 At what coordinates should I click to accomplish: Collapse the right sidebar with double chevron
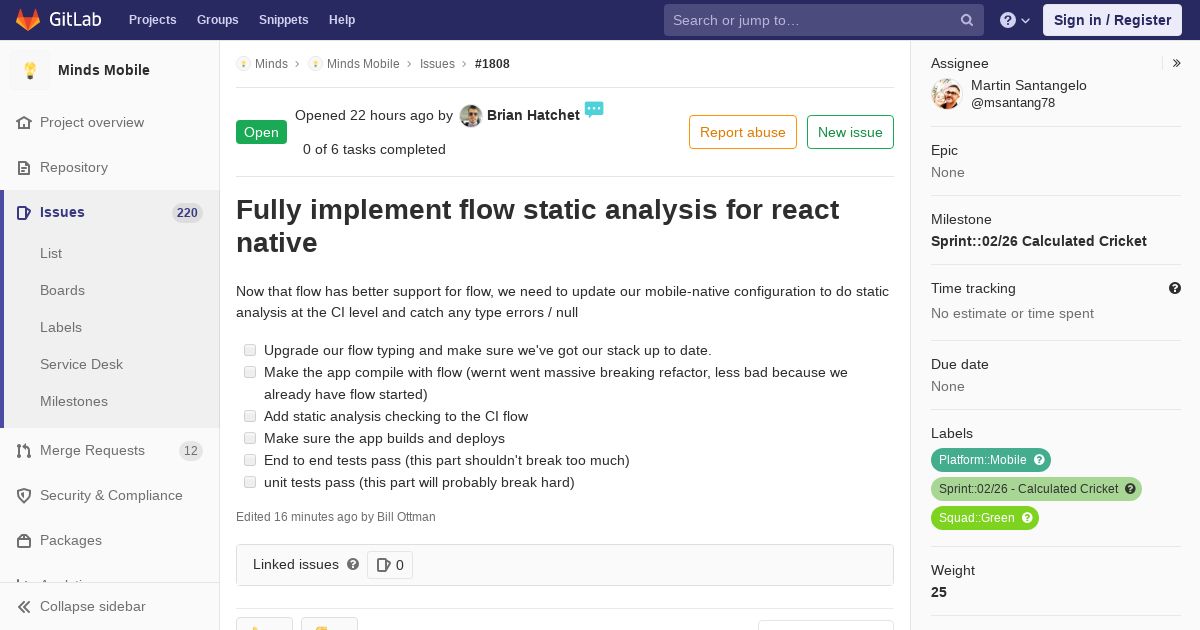click(1177, 63)
